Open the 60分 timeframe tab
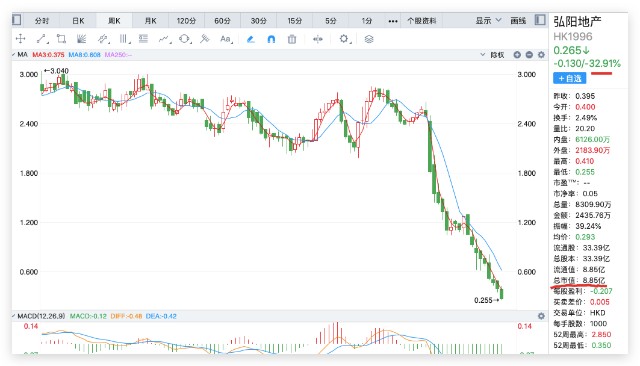 [222, 20]
